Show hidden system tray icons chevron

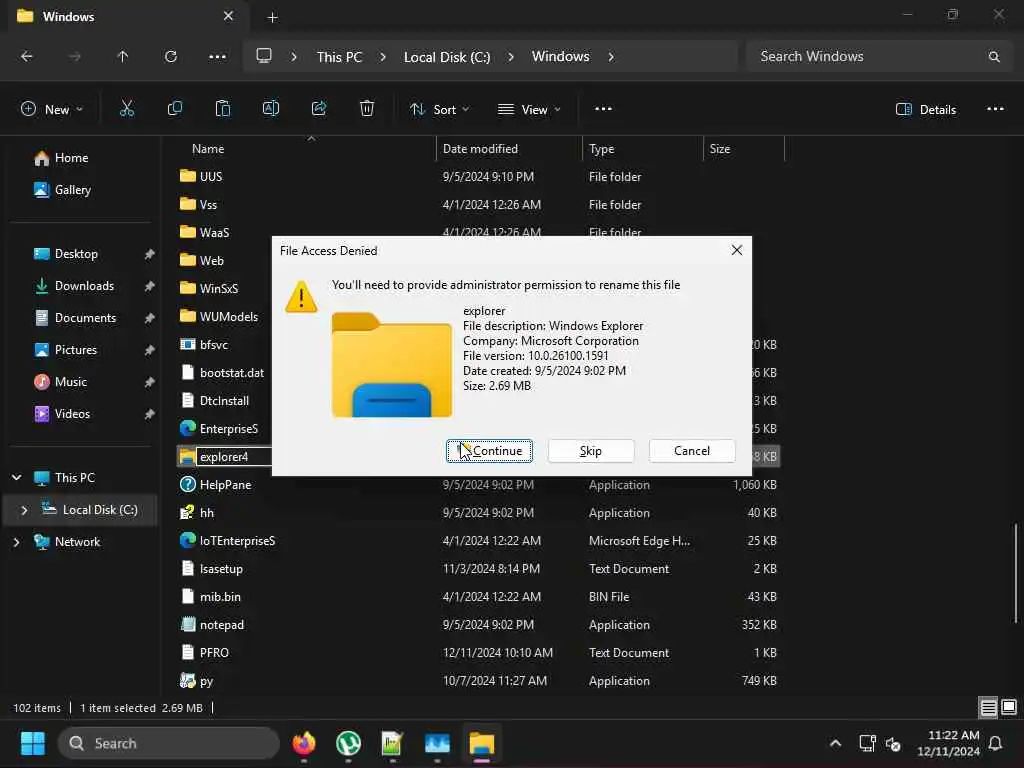(x=835, y=743)
